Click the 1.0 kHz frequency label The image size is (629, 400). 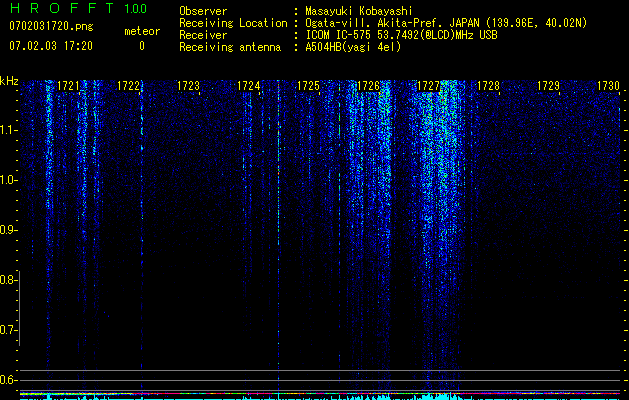8,180
